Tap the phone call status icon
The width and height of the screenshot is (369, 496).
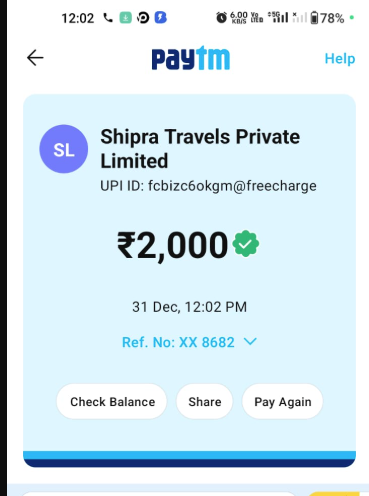tap(108, 18)
